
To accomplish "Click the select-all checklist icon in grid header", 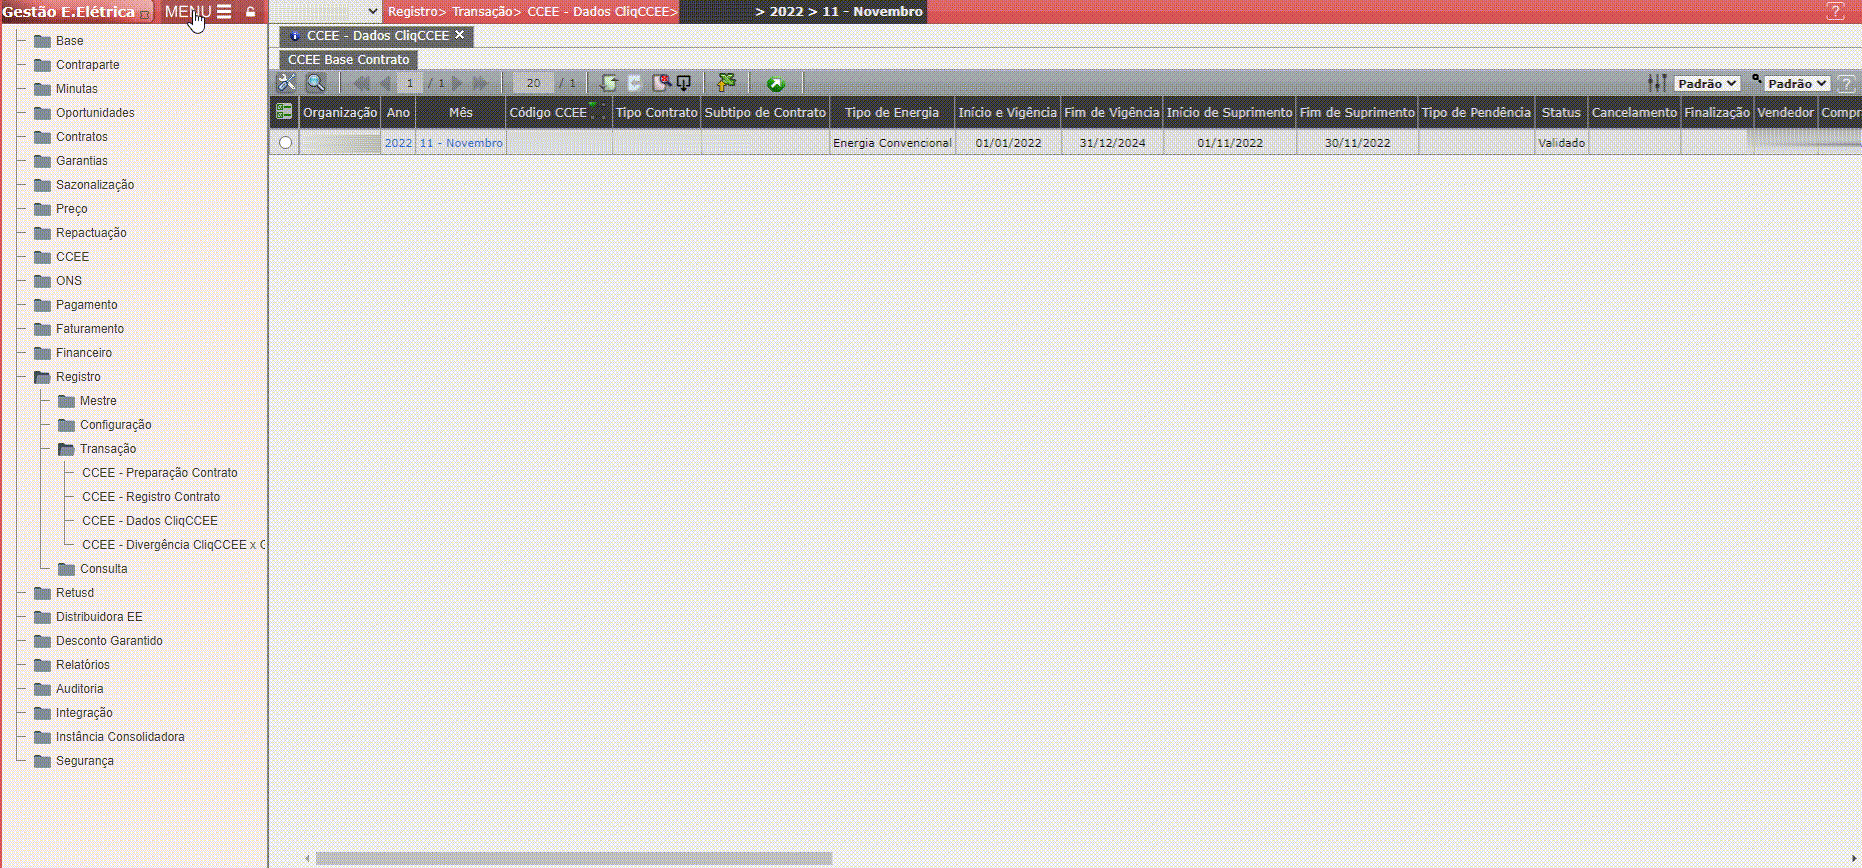I will (284, 112).
